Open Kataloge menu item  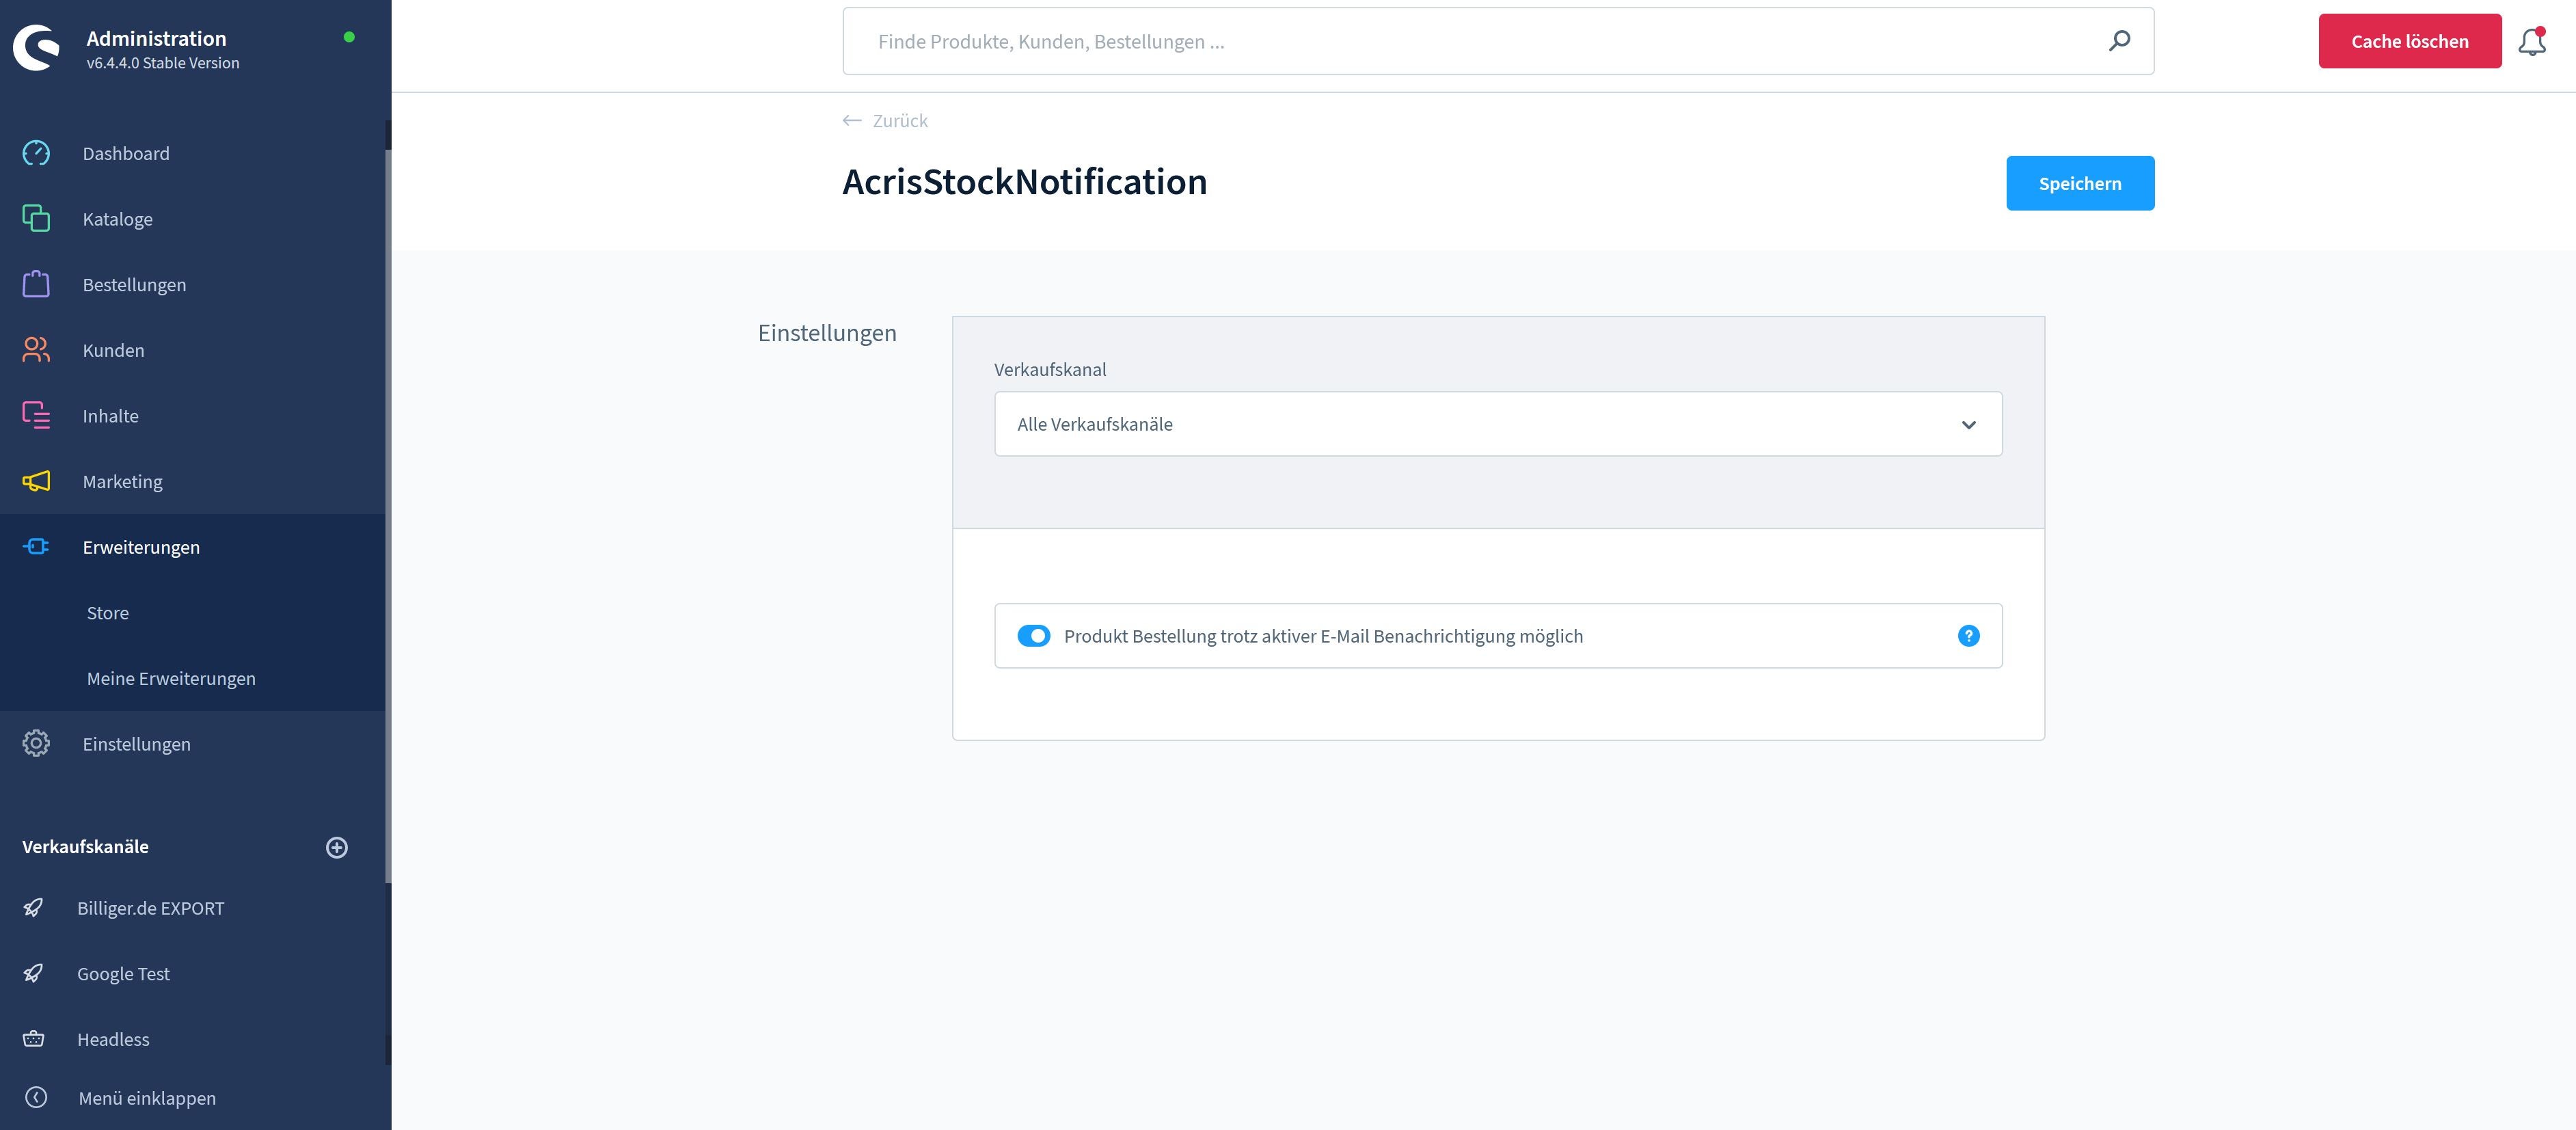193,219
